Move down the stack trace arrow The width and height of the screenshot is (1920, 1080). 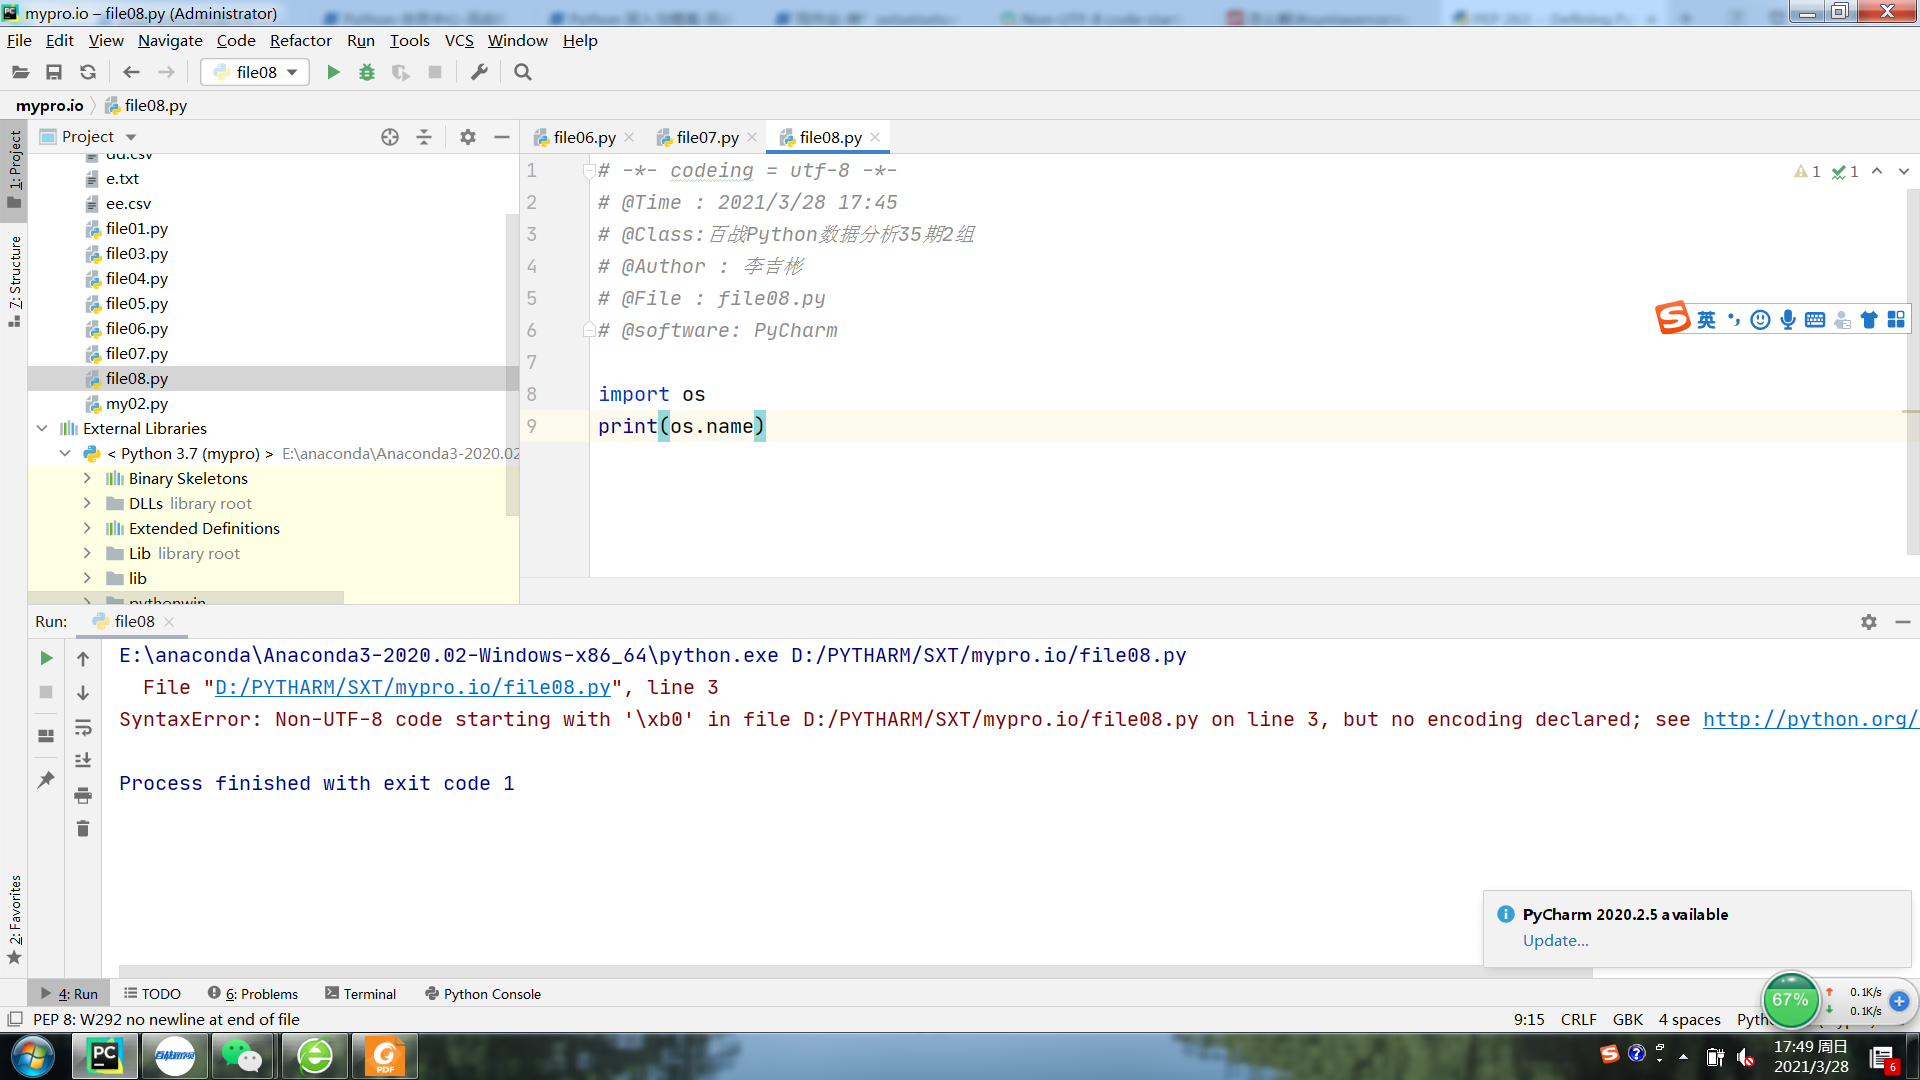(83, 692)
